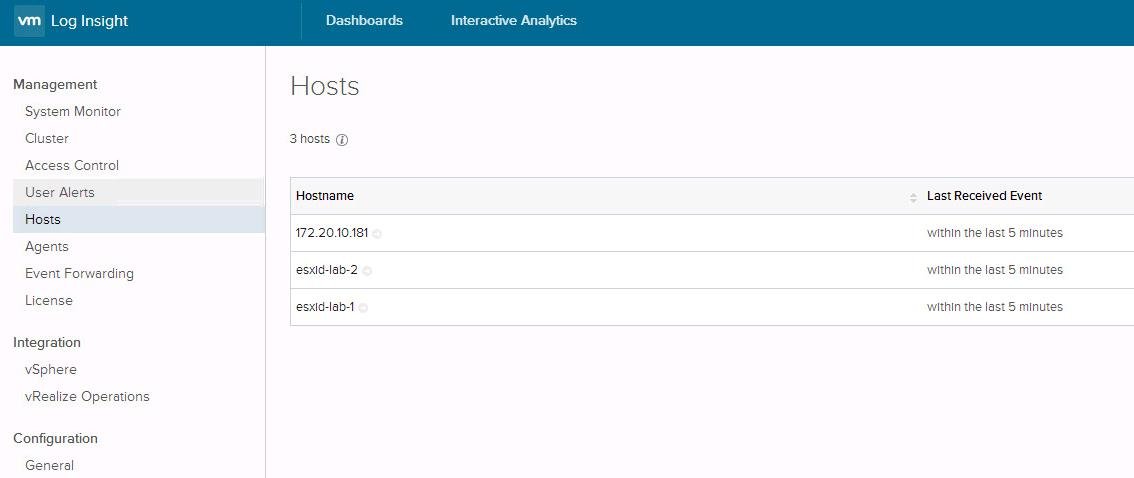Go to Cluster management page
Image resolution: width=1134 pixels, height=478 pixels.
(47, 139)
